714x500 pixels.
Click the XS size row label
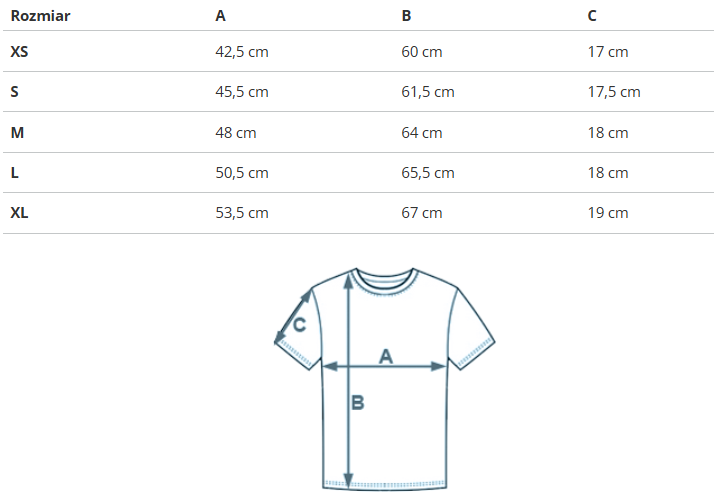19,52
